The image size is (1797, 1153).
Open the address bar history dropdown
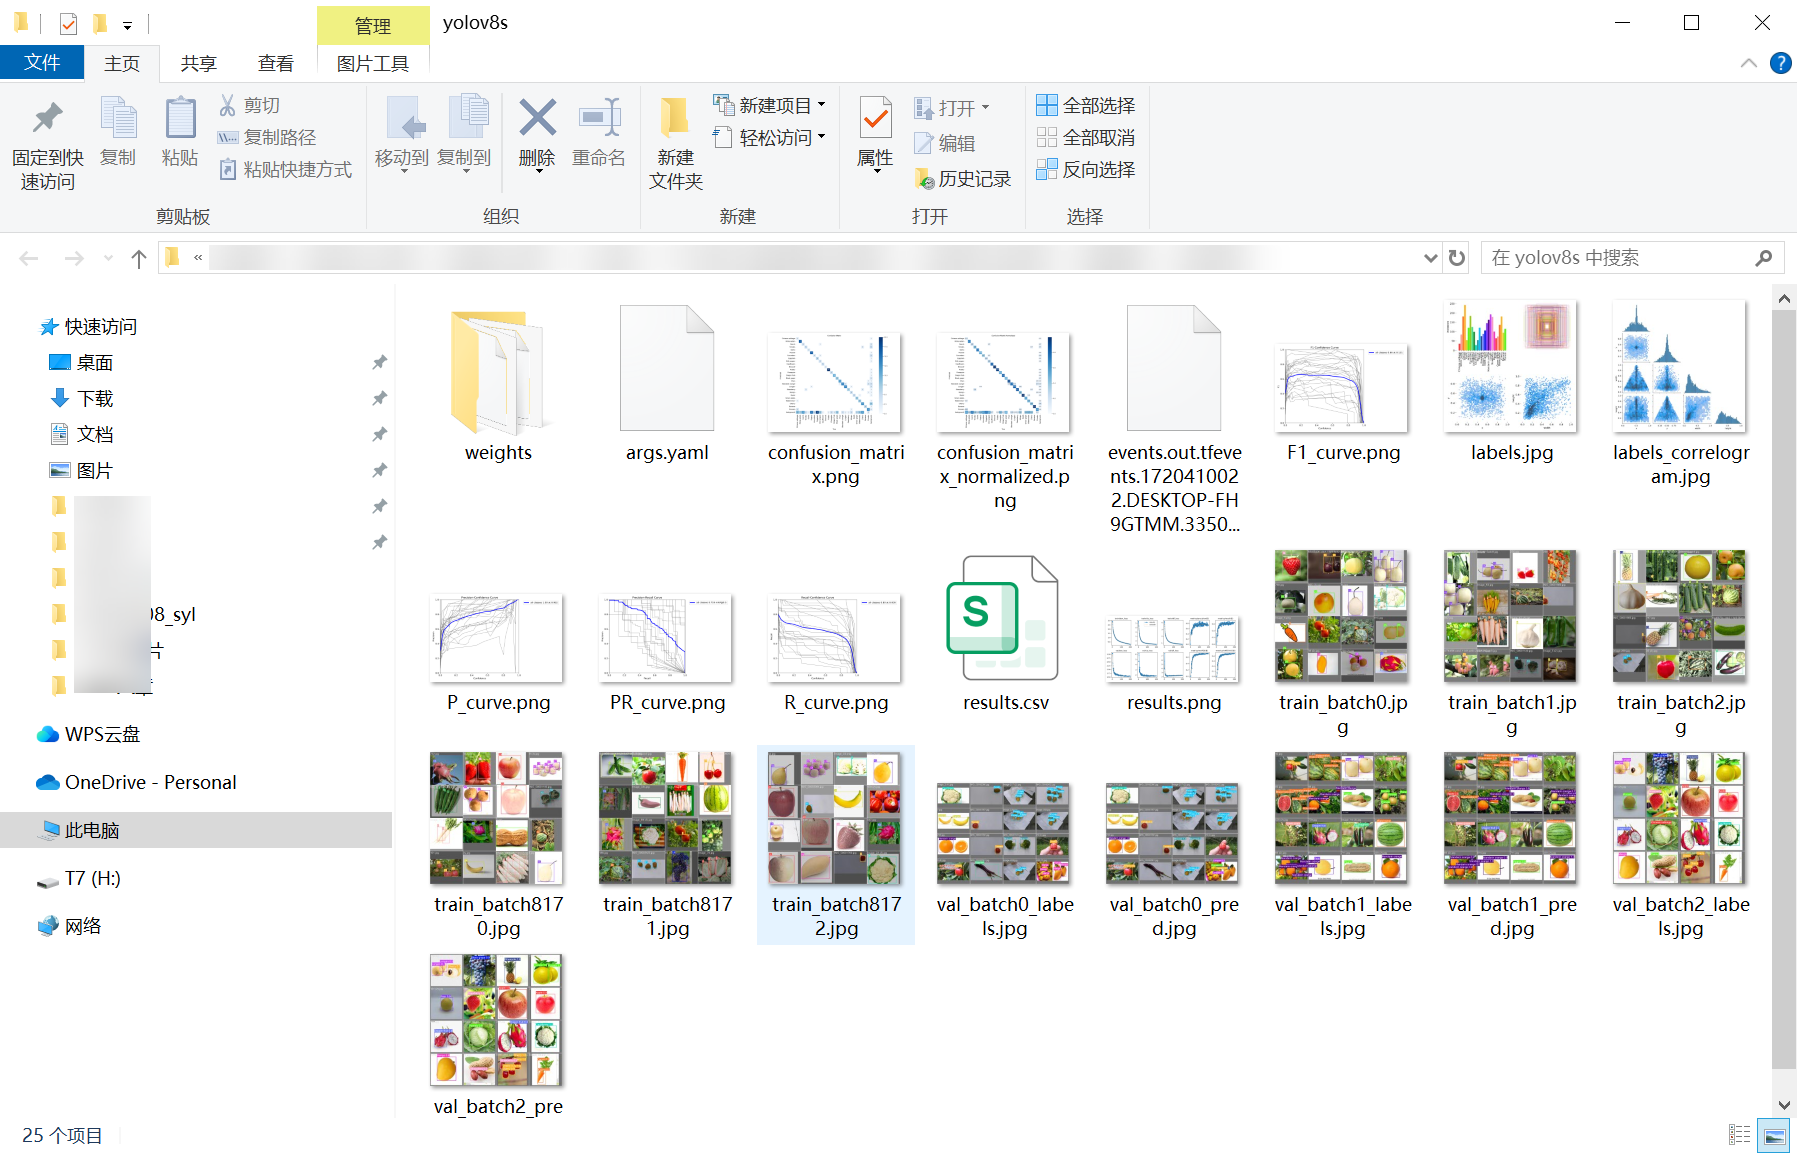tap(1430, 257)
